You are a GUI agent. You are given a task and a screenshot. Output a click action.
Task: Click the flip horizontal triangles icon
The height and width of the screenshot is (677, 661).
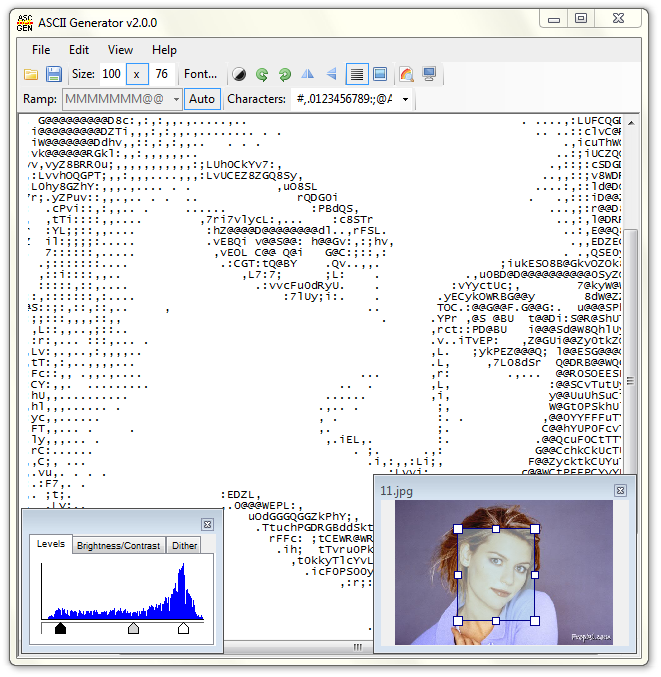(x=308, y=74)
